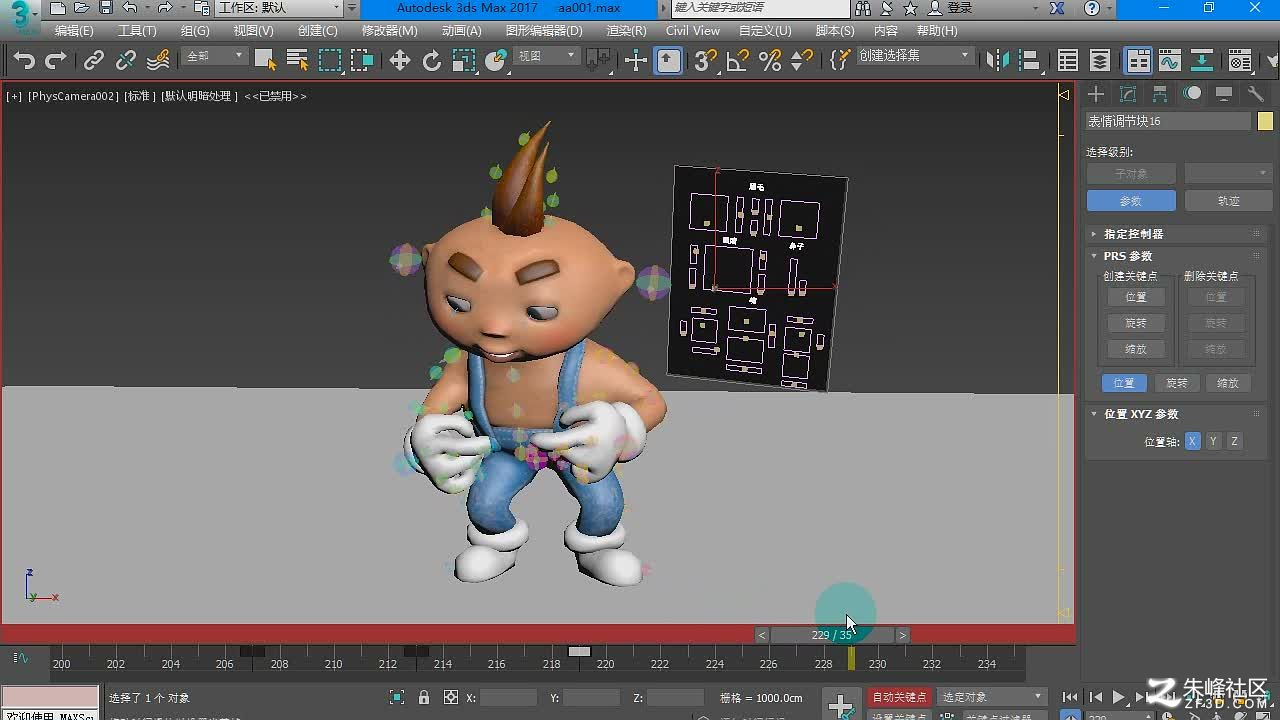The height and width of the screenshot is (720, 1280).
Task: Click the yellow object color swatch
Action: pos(1265,121)
